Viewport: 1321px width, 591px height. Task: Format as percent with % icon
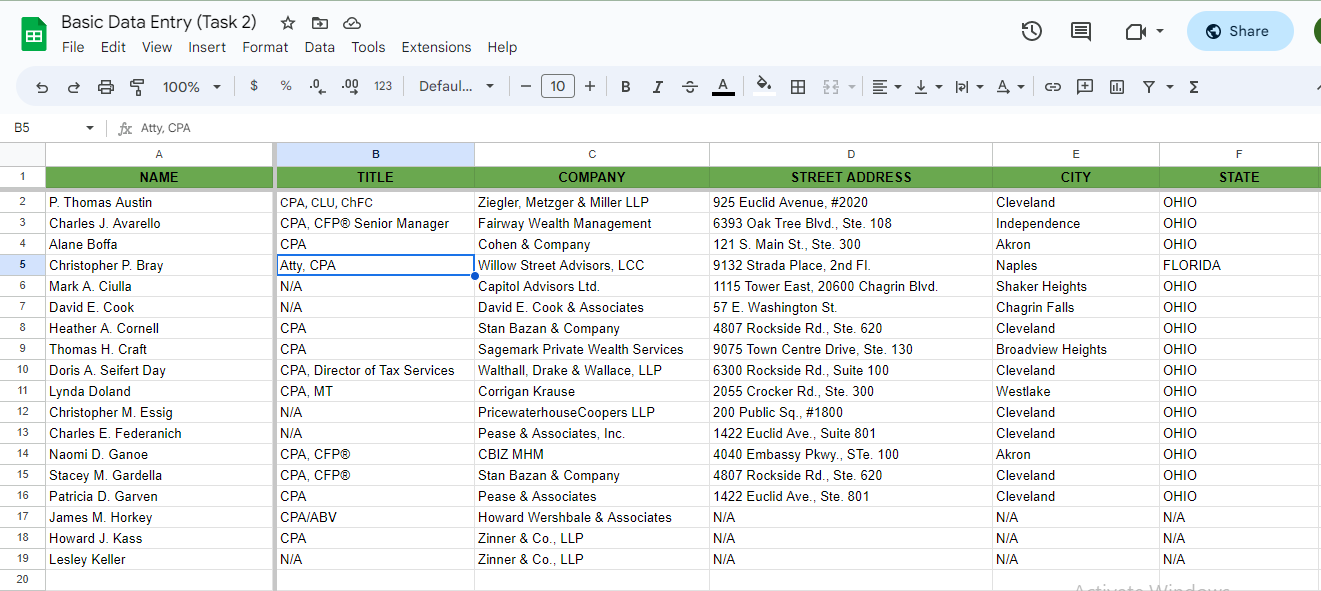(x=286, y=86)
